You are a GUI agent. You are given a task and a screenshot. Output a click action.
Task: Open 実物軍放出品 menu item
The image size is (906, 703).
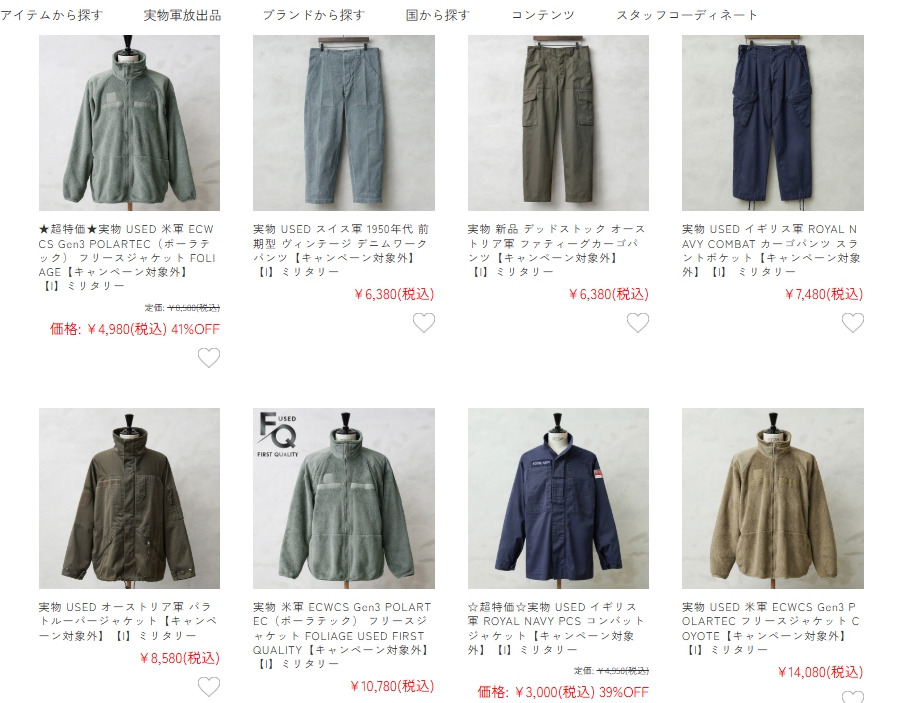pos(183,15)
